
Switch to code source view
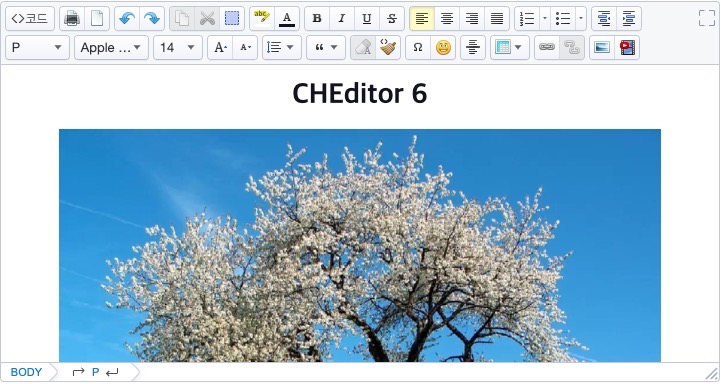30,18
